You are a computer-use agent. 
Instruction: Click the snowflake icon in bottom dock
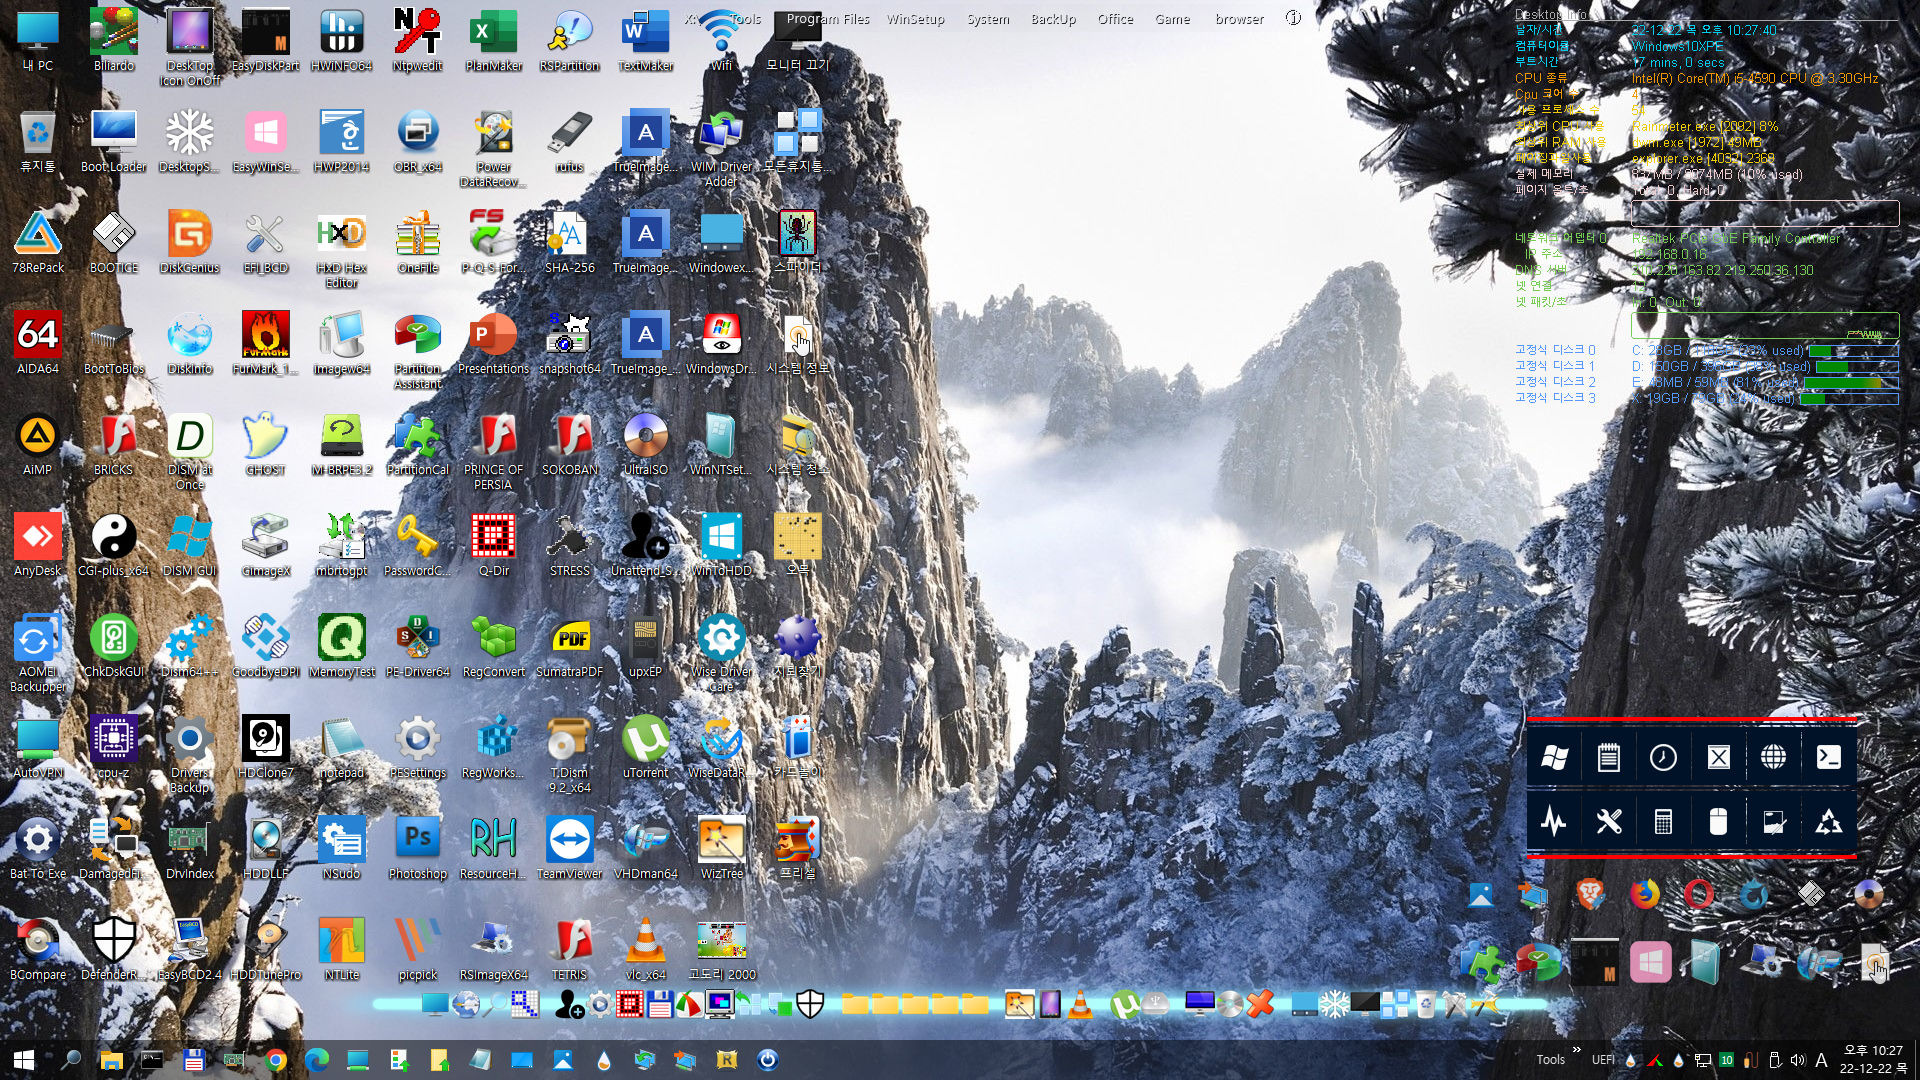1334,1004
